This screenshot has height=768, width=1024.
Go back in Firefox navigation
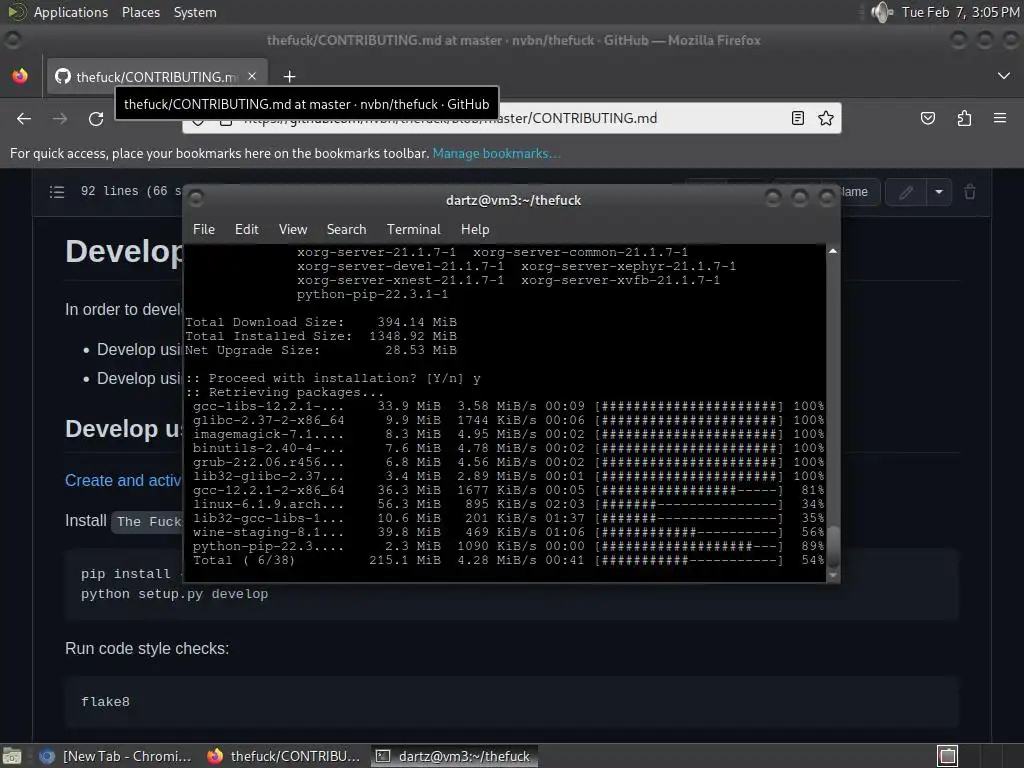(x=24, y=119)
